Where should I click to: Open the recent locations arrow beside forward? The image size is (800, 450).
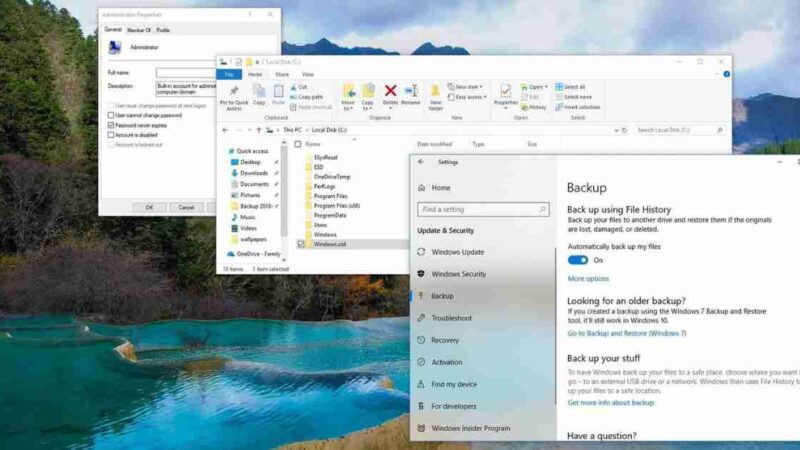(x=249, y=130)
